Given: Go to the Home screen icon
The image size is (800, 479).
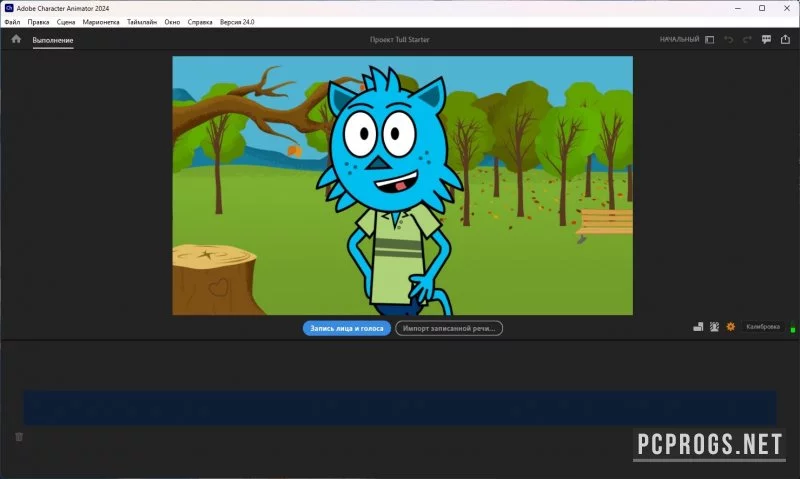Looking at the screenshot, I should tap(16, 39).
